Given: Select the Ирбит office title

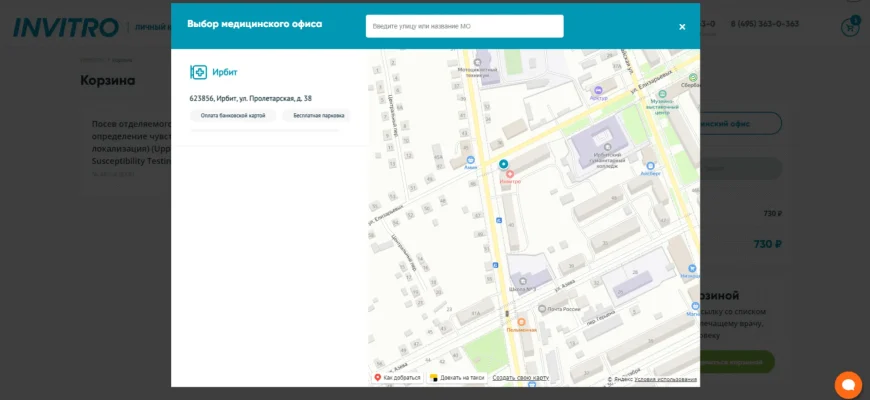Looking at the screenshot, I should (x=225, y=72).
